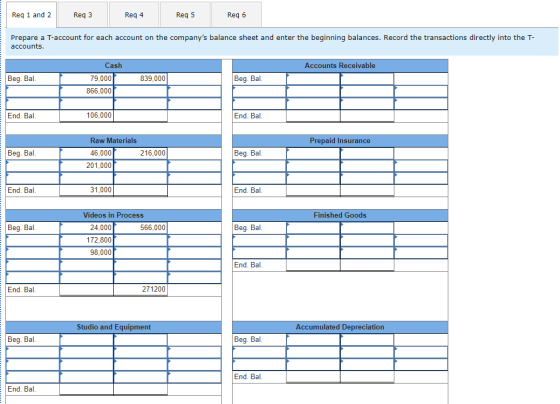Click the Finished Goods End. Bal. label
This screenshot has width=560, height=404.
(248, 265)
